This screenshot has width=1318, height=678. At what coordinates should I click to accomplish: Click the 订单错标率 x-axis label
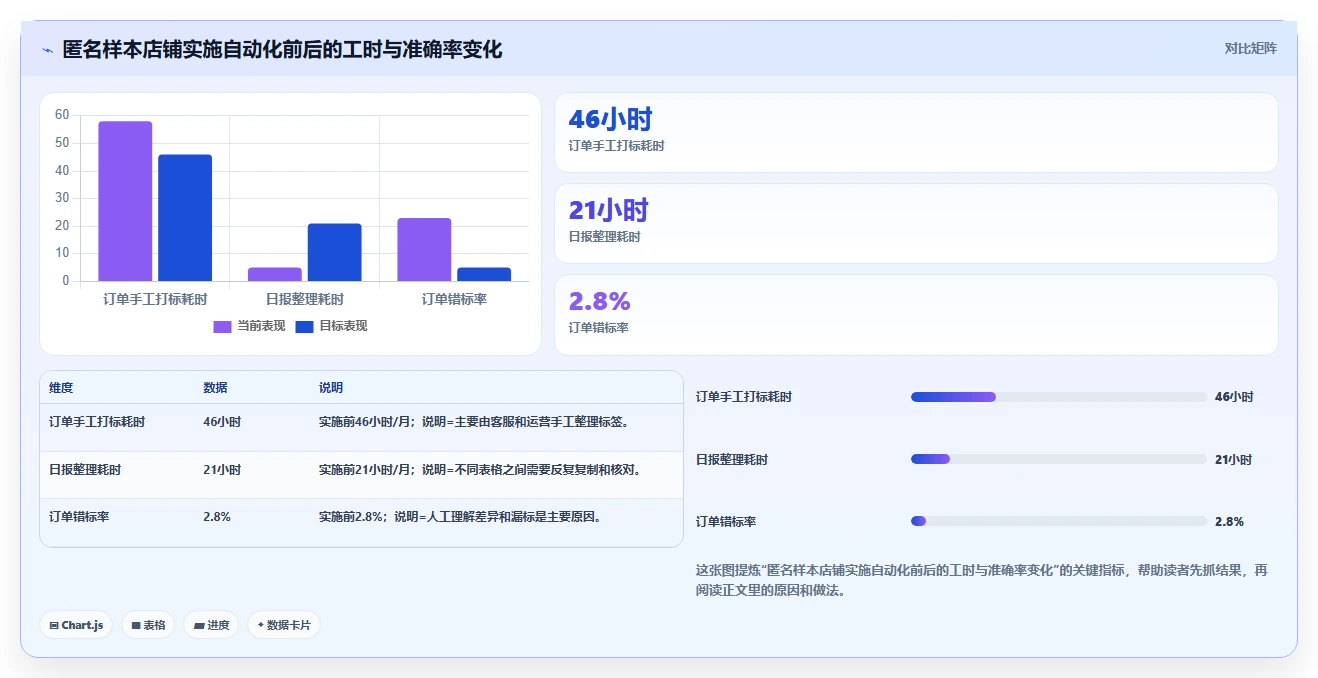coord(454,299)
